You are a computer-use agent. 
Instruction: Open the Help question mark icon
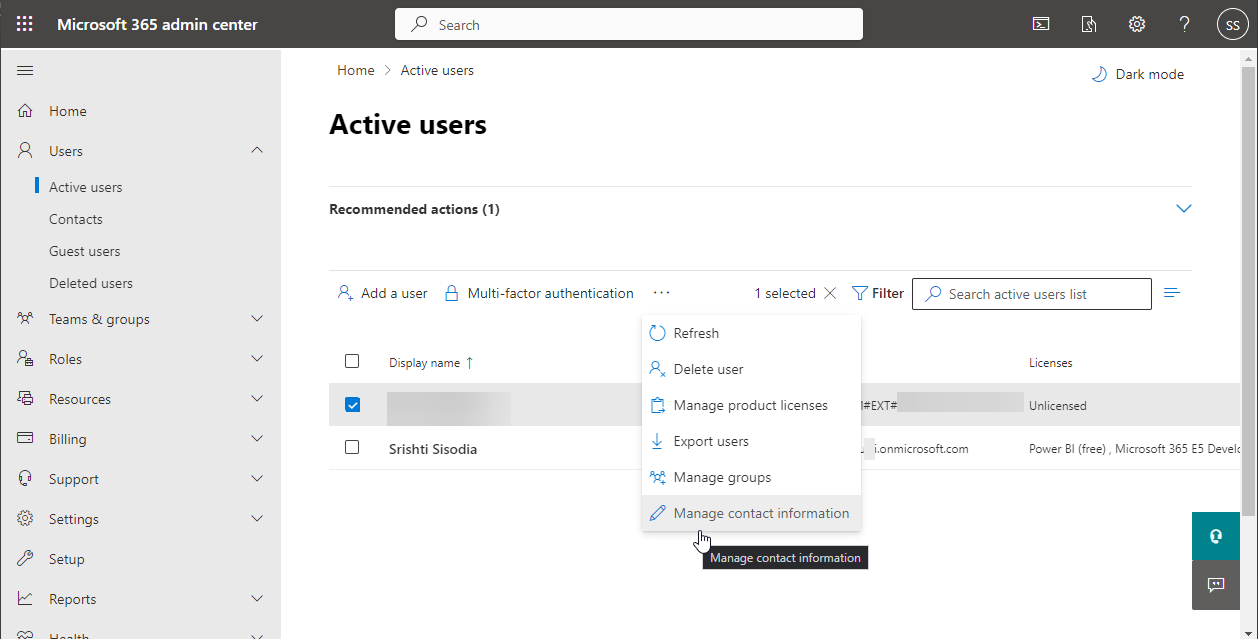pyautogui.click(x=1185, y=24)
